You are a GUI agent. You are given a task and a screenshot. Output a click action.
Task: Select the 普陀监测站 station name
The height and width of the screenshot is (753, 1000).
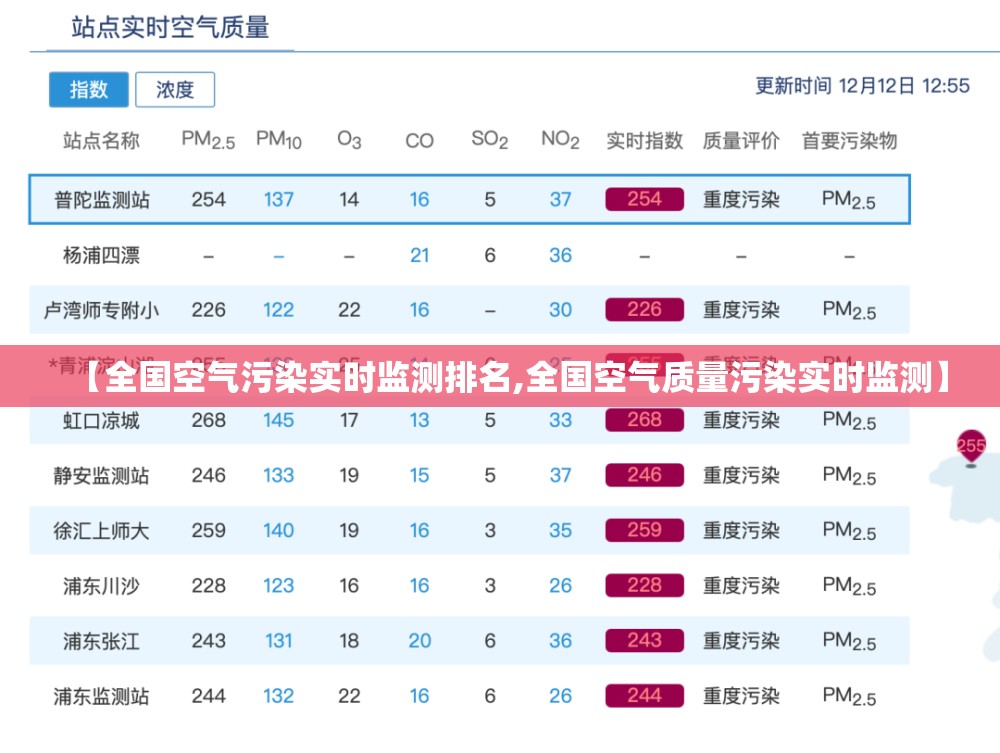tap(102, 200)
